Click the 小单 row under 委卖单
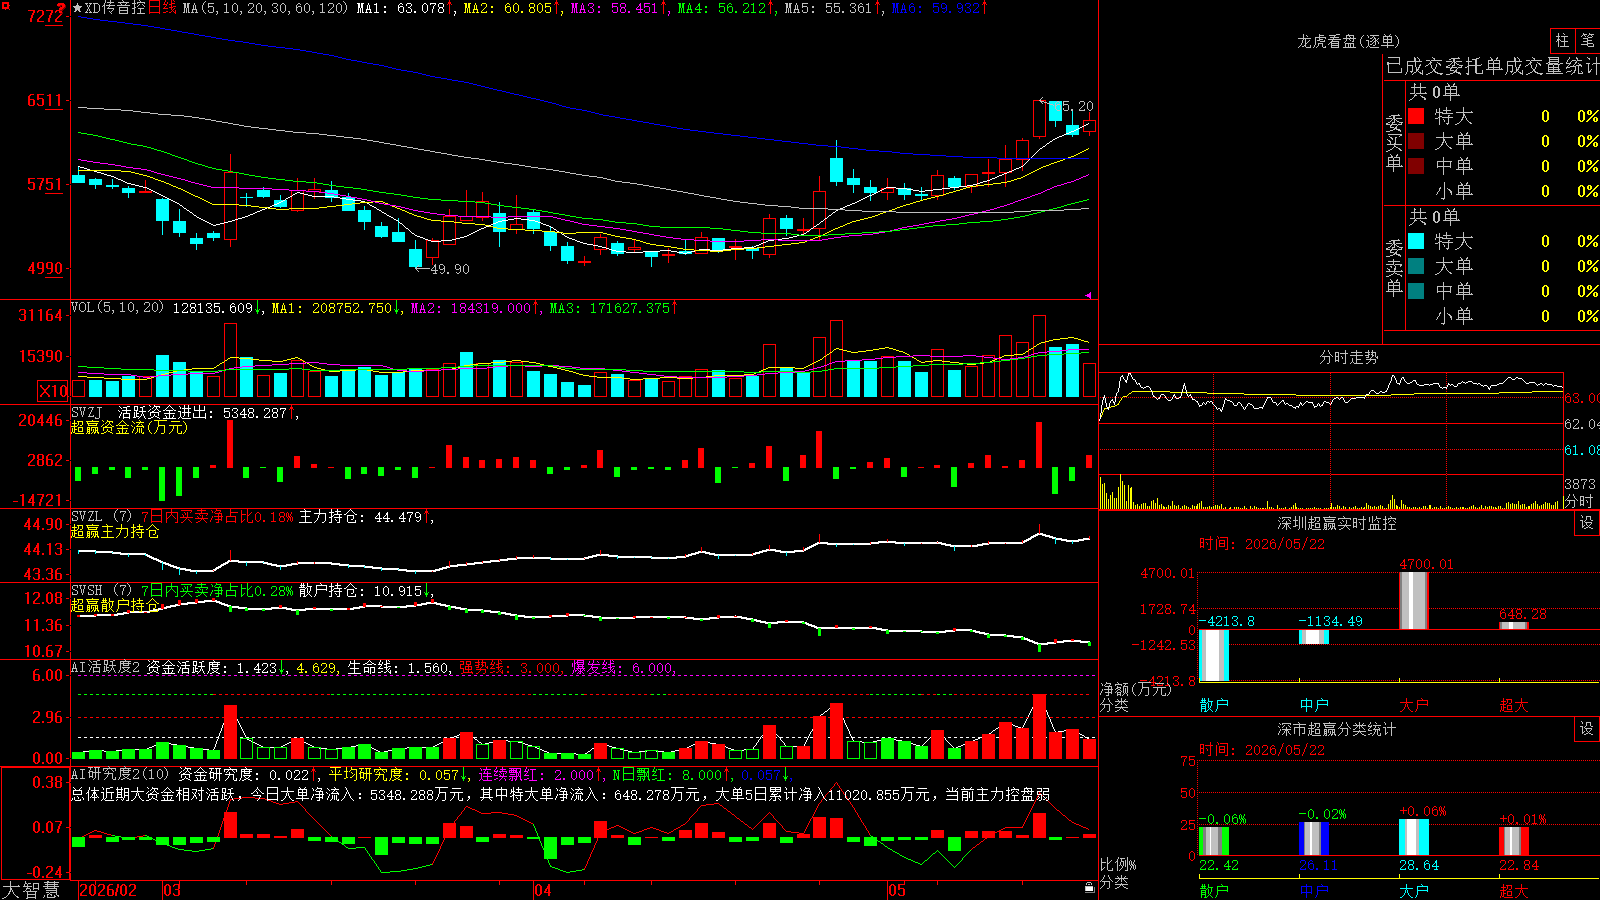This screenshot has width=1600, height=900. tap(1502, 316)
